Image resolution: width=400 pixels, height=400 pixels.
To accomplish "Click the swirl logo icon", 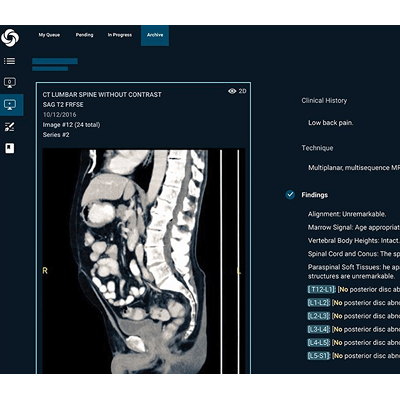I will 10,36.
